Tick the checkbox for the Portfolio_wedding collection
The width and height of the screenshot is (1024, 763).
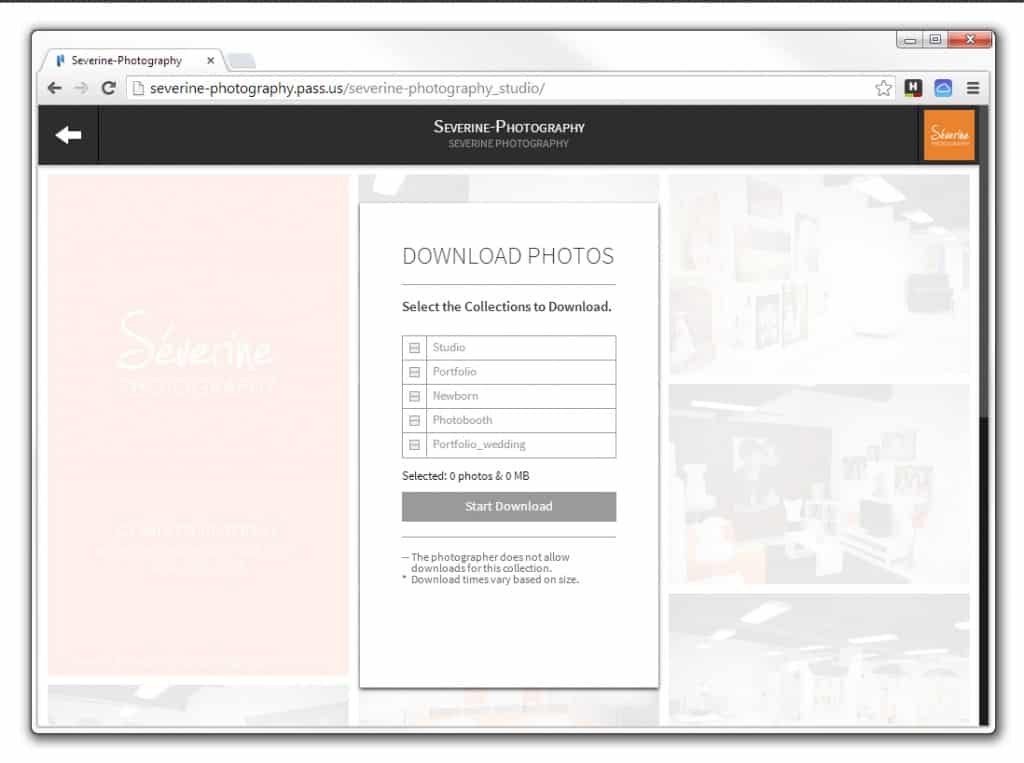(x=414, y=444)
